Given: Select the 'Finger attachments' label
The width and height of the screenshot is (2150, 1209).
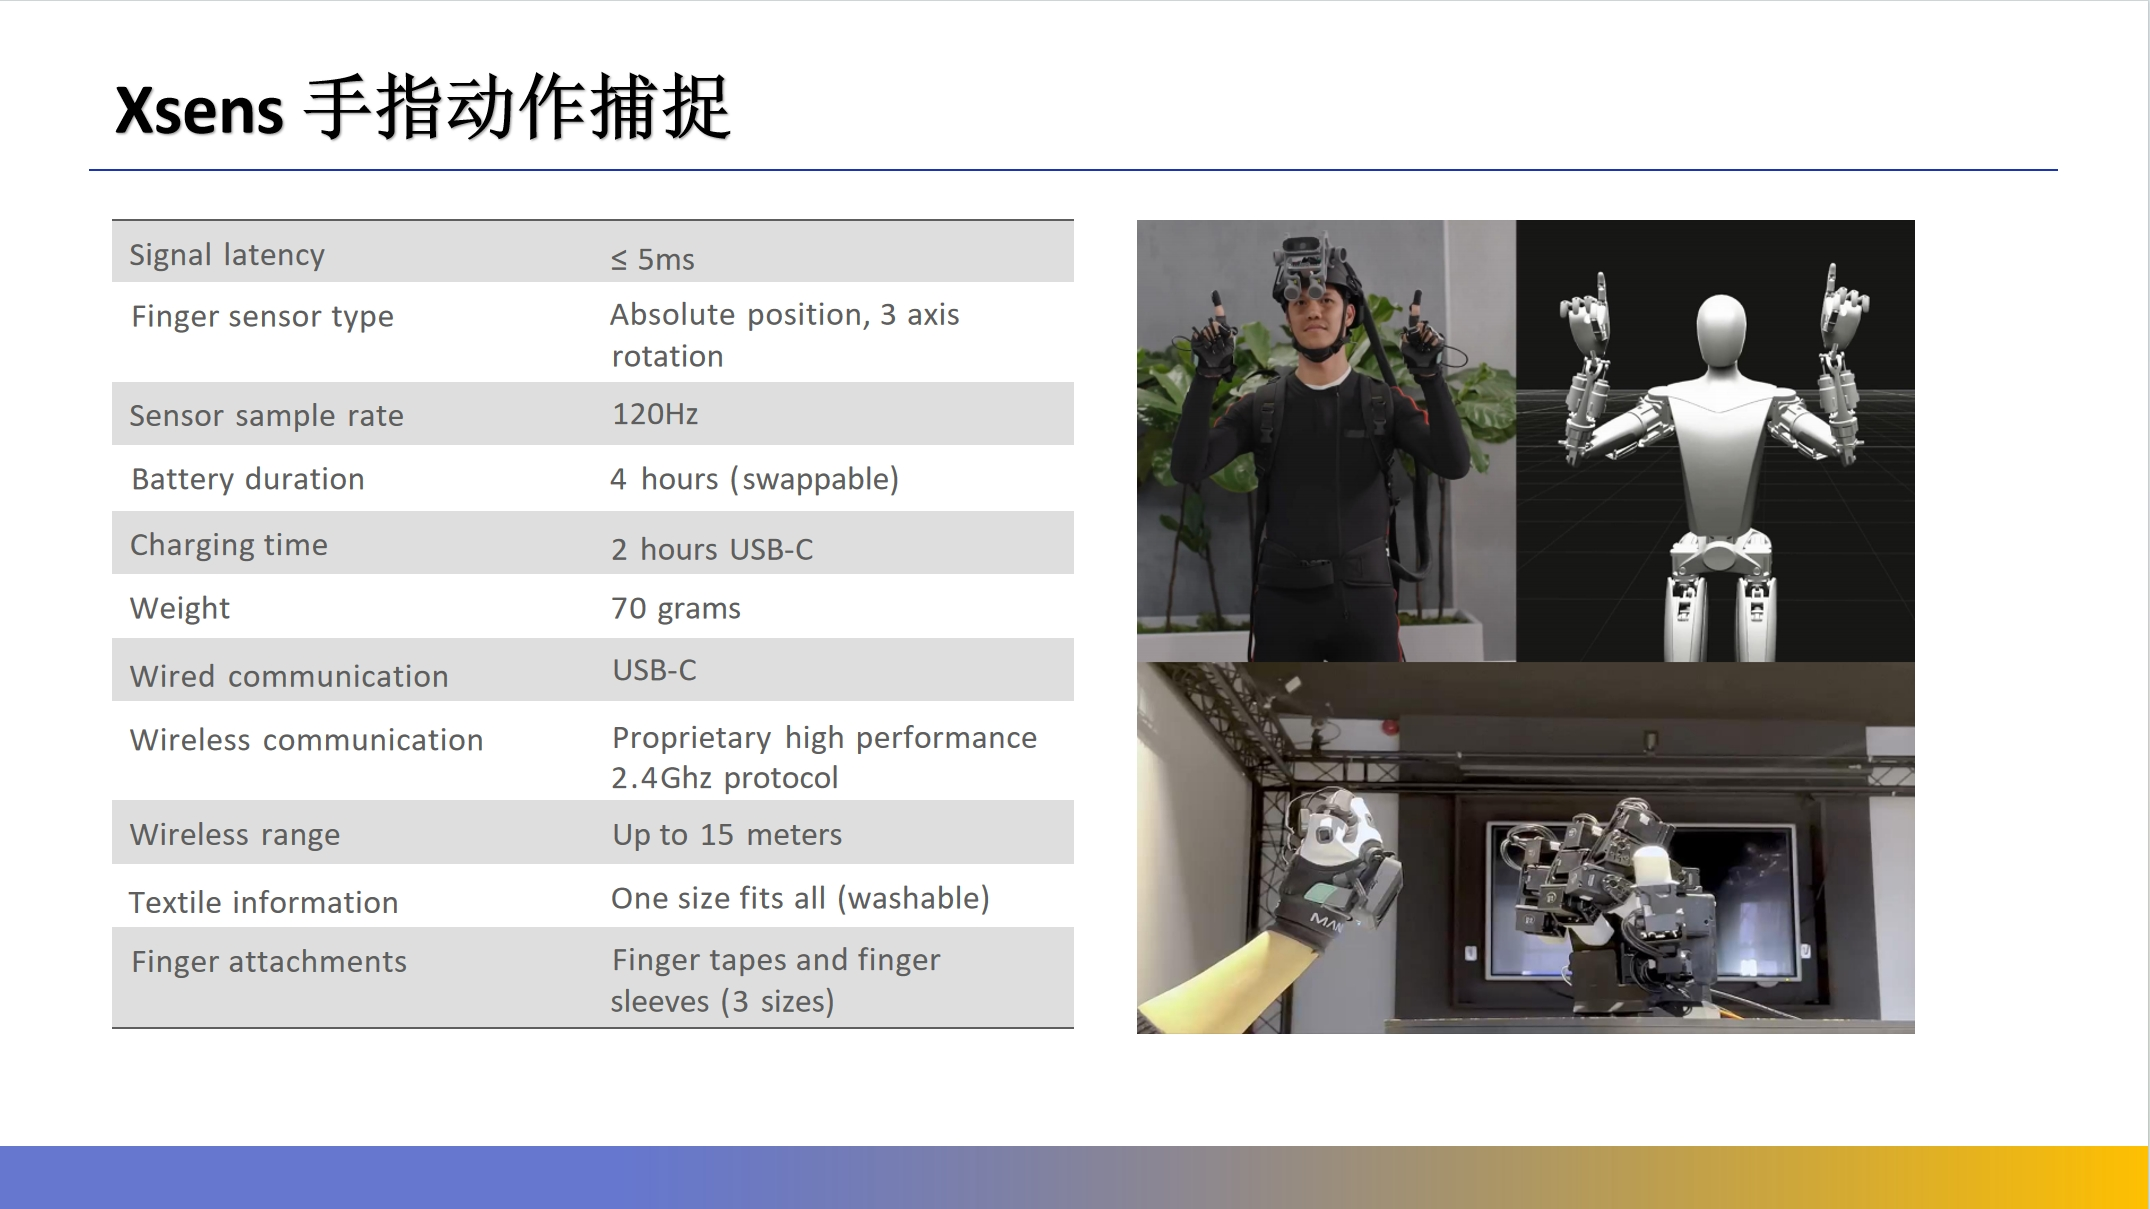Looking at the screenshot, I should tap(269, 961).
